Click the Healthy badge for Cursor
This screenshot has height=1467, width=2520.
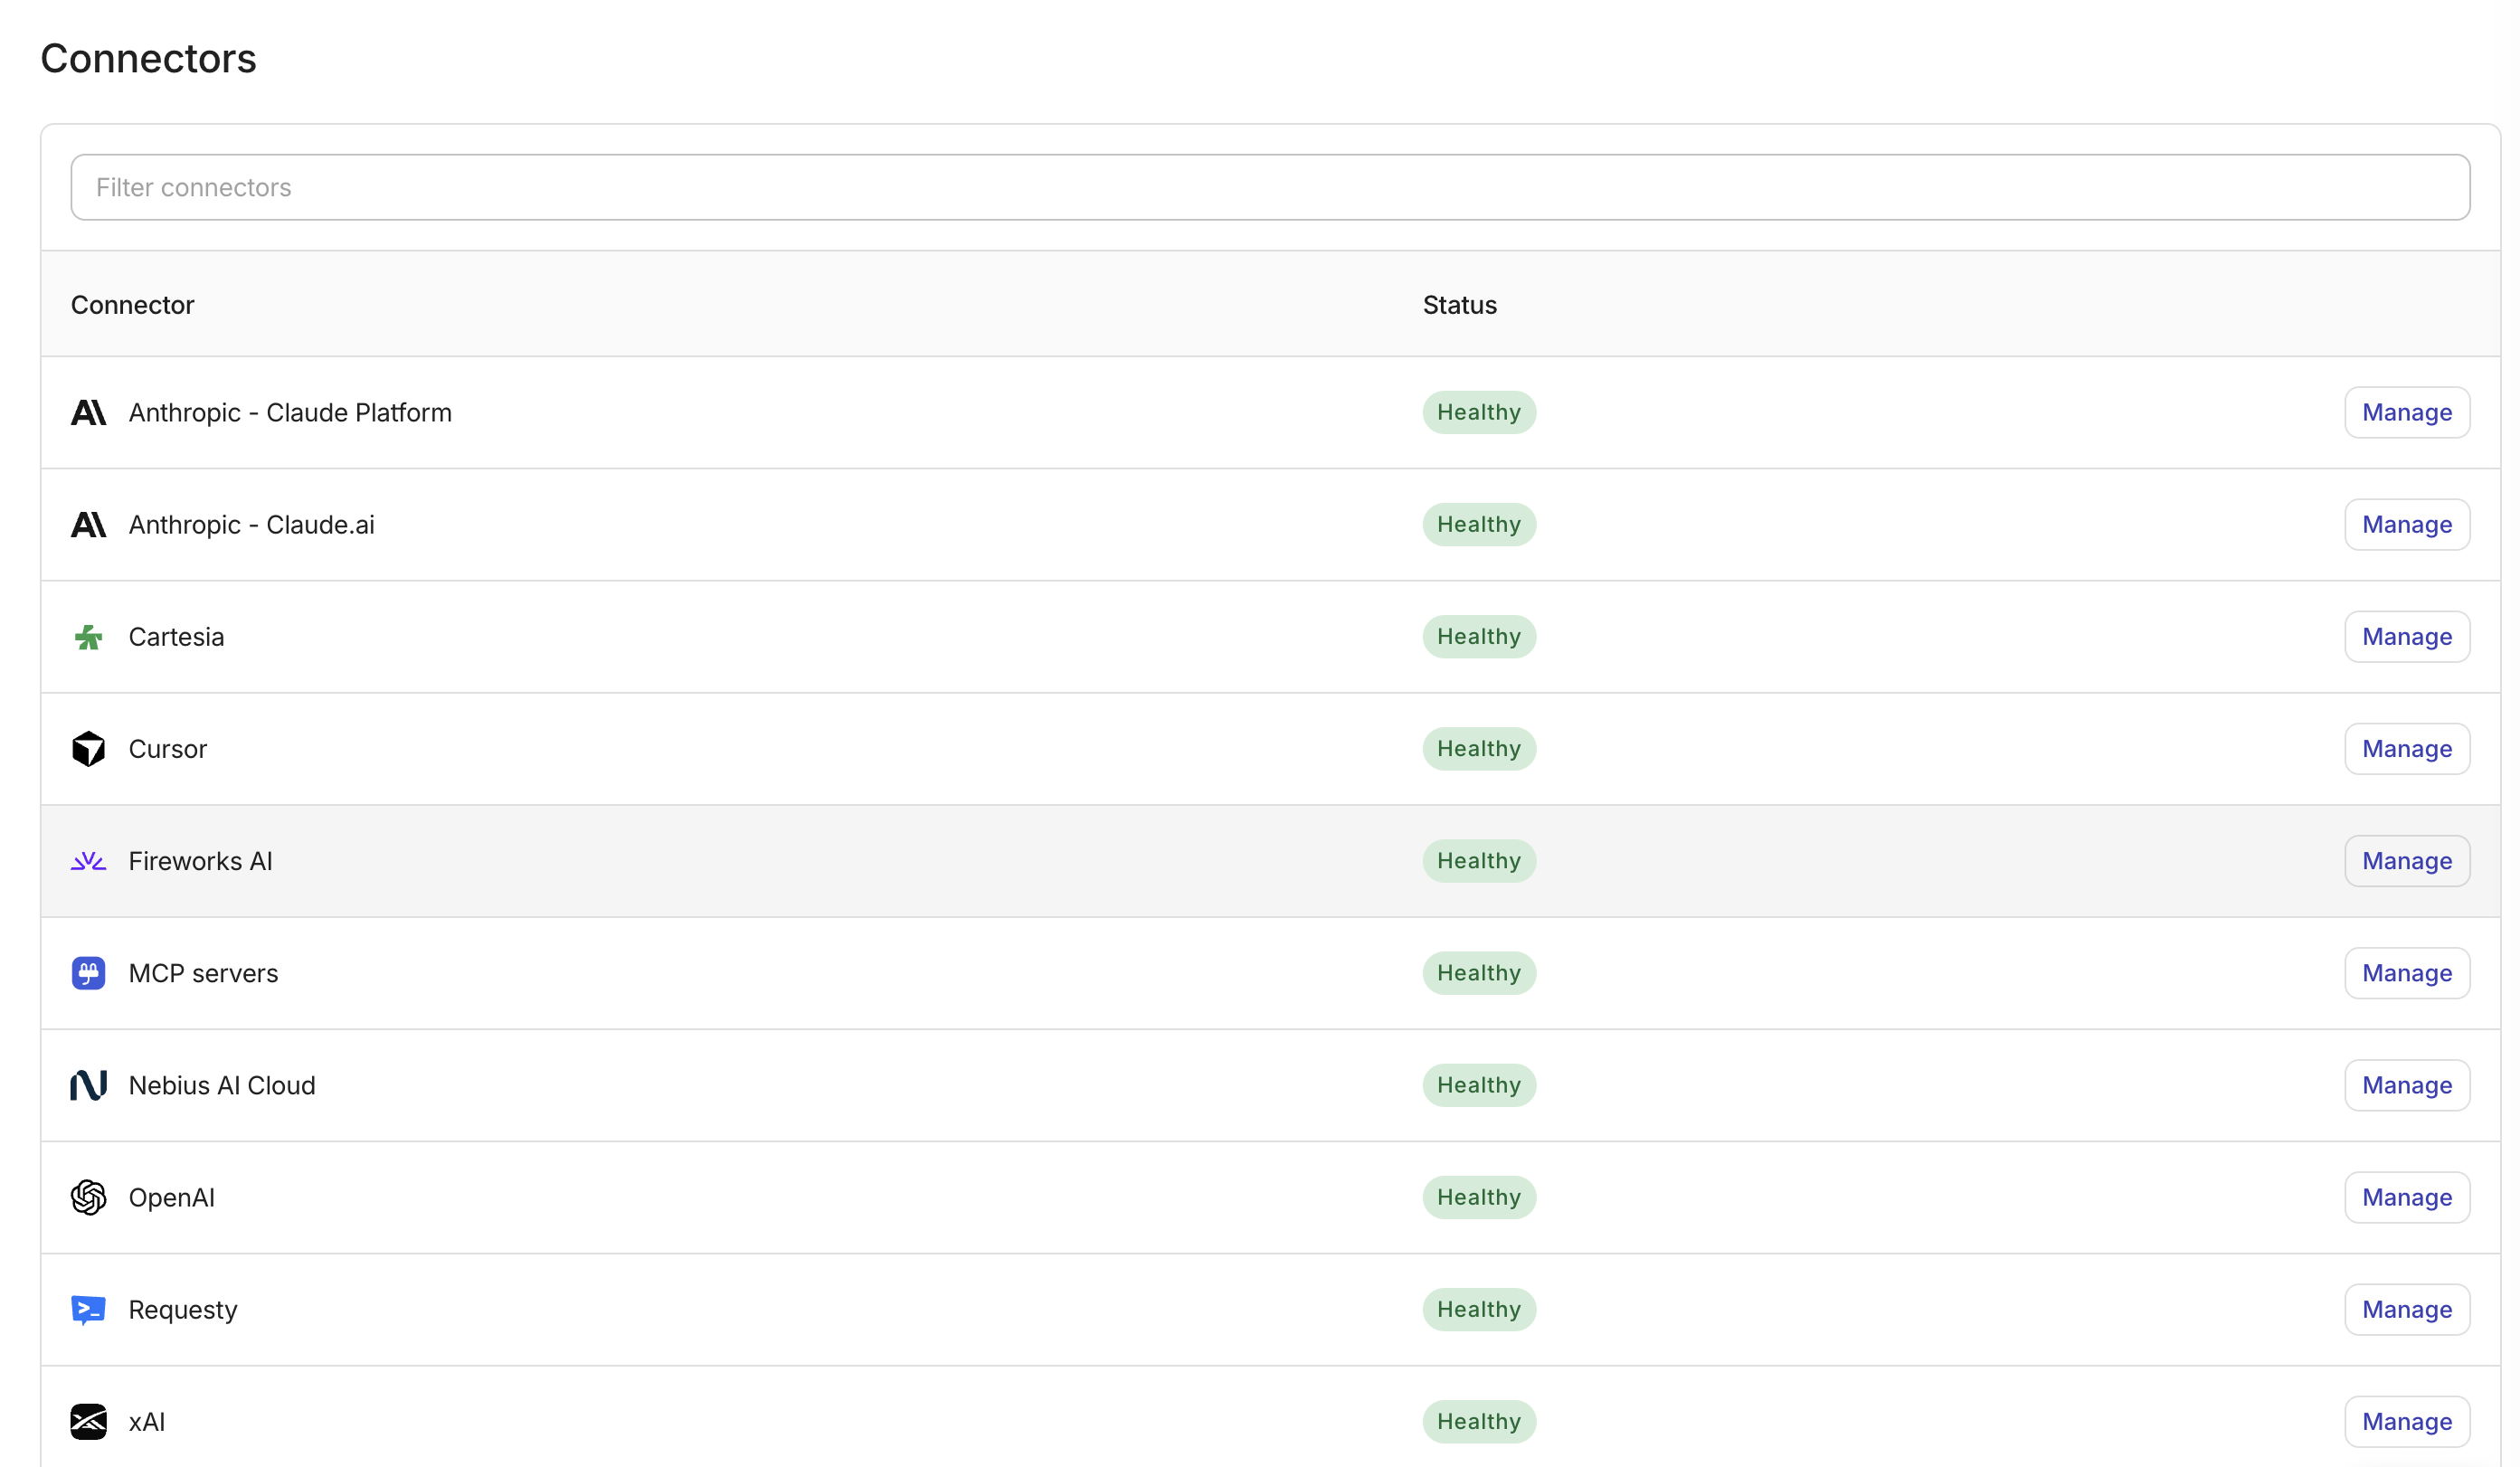click(x=1479, y=749)
